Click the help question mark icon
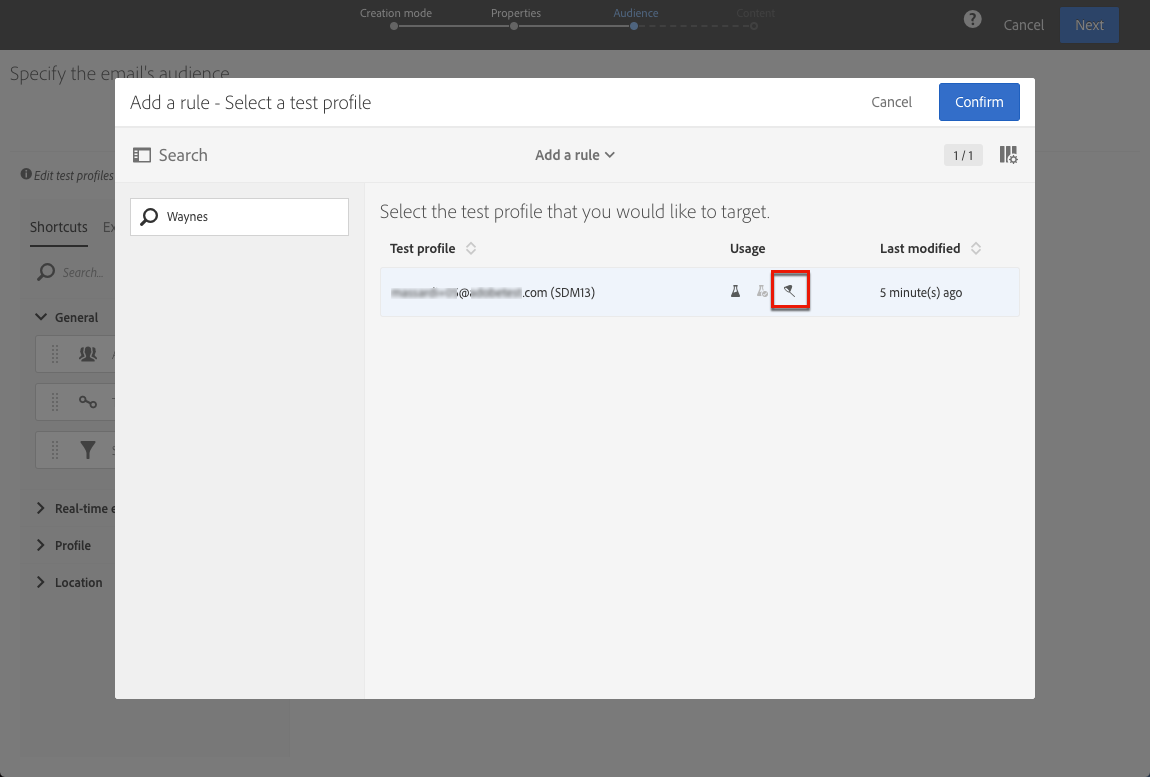Viewport: 1150px width, 777px height. point(972,21)
